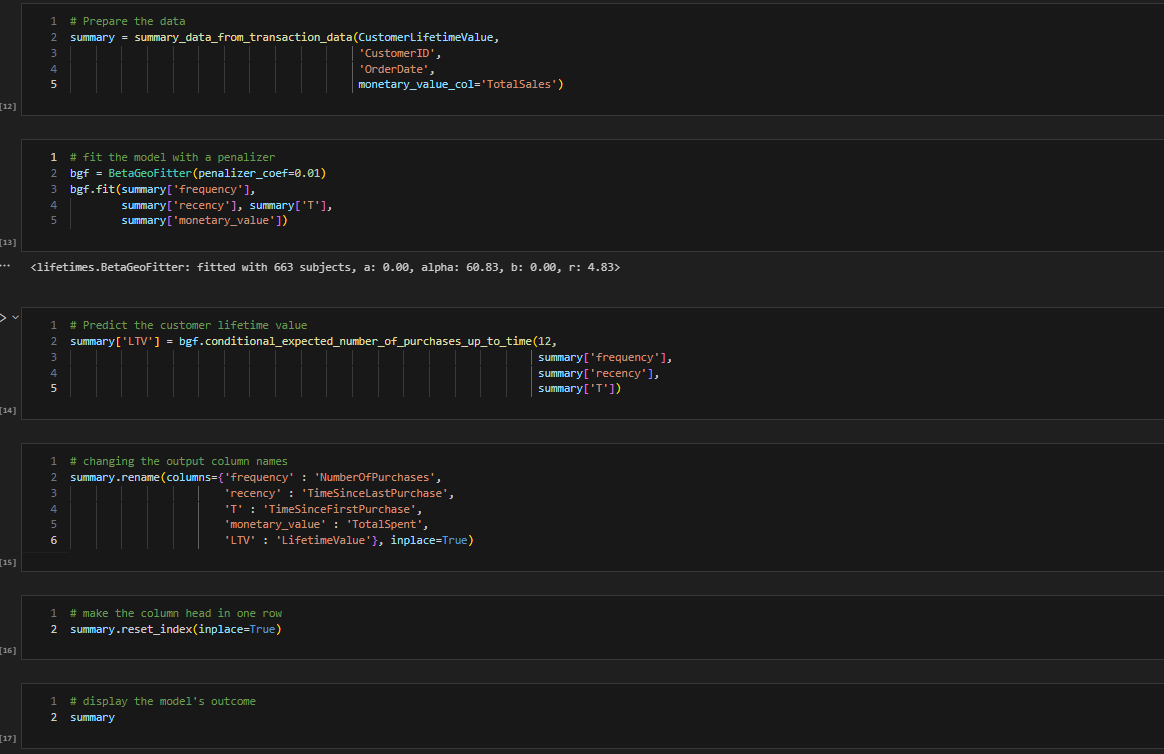Run the Predict customer lifetime value cell
This screenshot has height=754, width=1164.
3,318
